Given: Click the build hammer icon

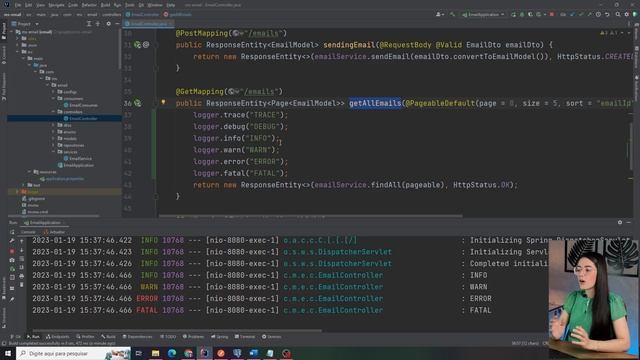Looking at the screenshot, I should click(452, 14).
